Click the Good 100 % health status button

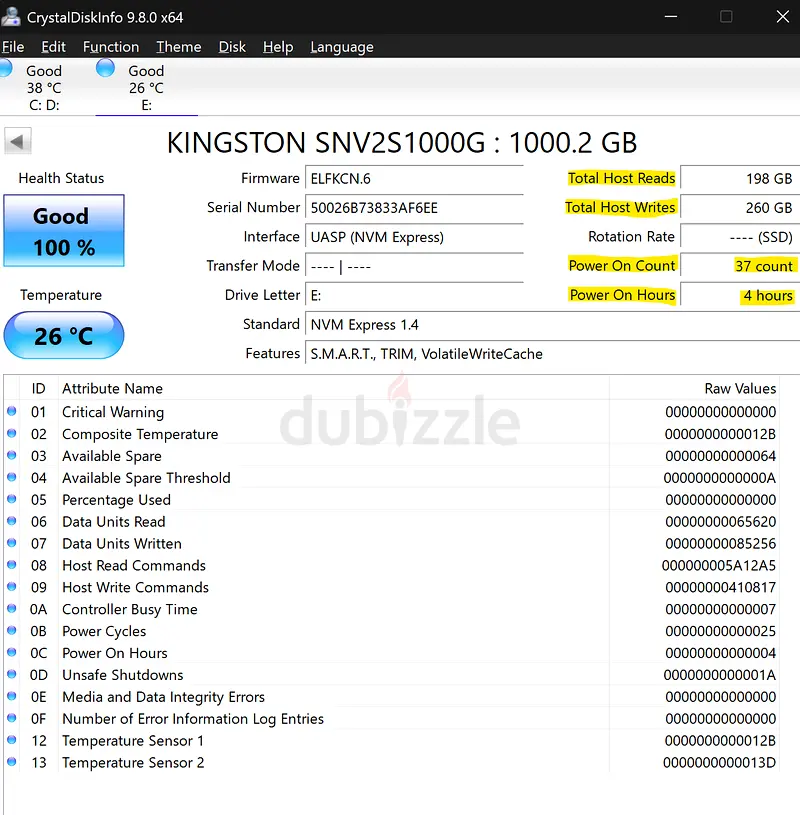[x=64, y=231]
